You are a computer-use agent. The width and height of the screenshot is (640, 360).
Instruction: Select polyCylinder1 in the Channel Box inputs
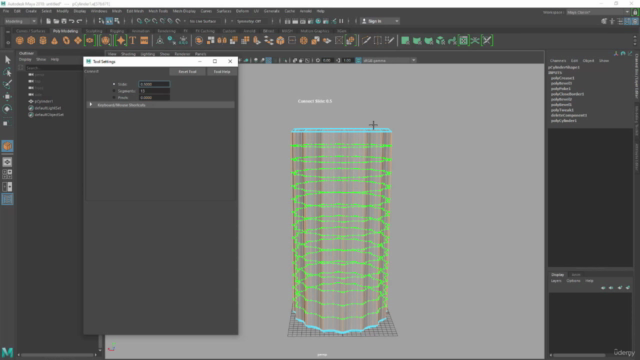[564, 120]
